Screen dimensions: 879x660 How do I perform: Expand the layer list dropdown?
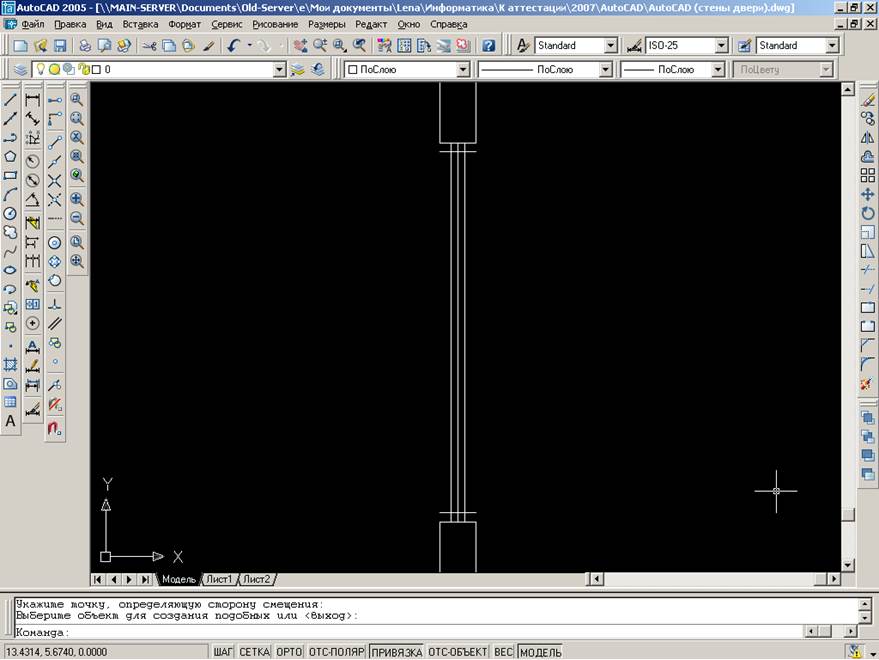tap(279, 70)
